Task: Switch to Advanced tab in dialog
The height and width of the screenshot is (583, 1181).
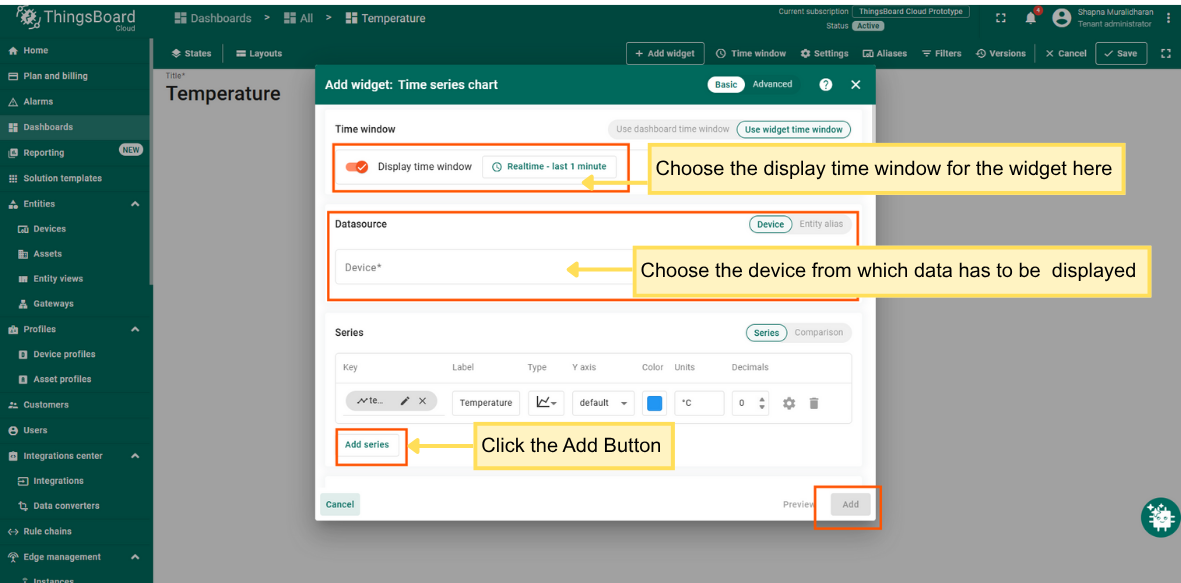Action: click(x=772, y=85)
